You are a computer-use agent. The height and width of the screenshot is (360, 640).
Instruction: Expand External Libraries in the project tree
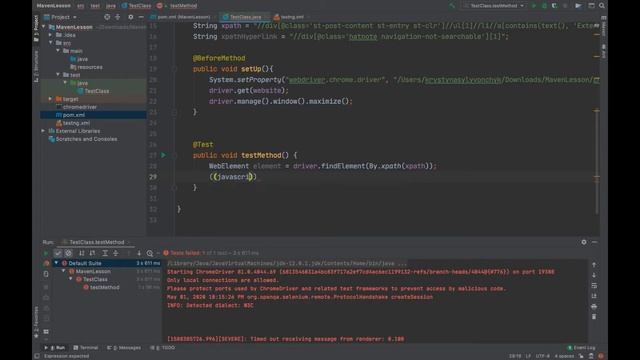[43, 131]
